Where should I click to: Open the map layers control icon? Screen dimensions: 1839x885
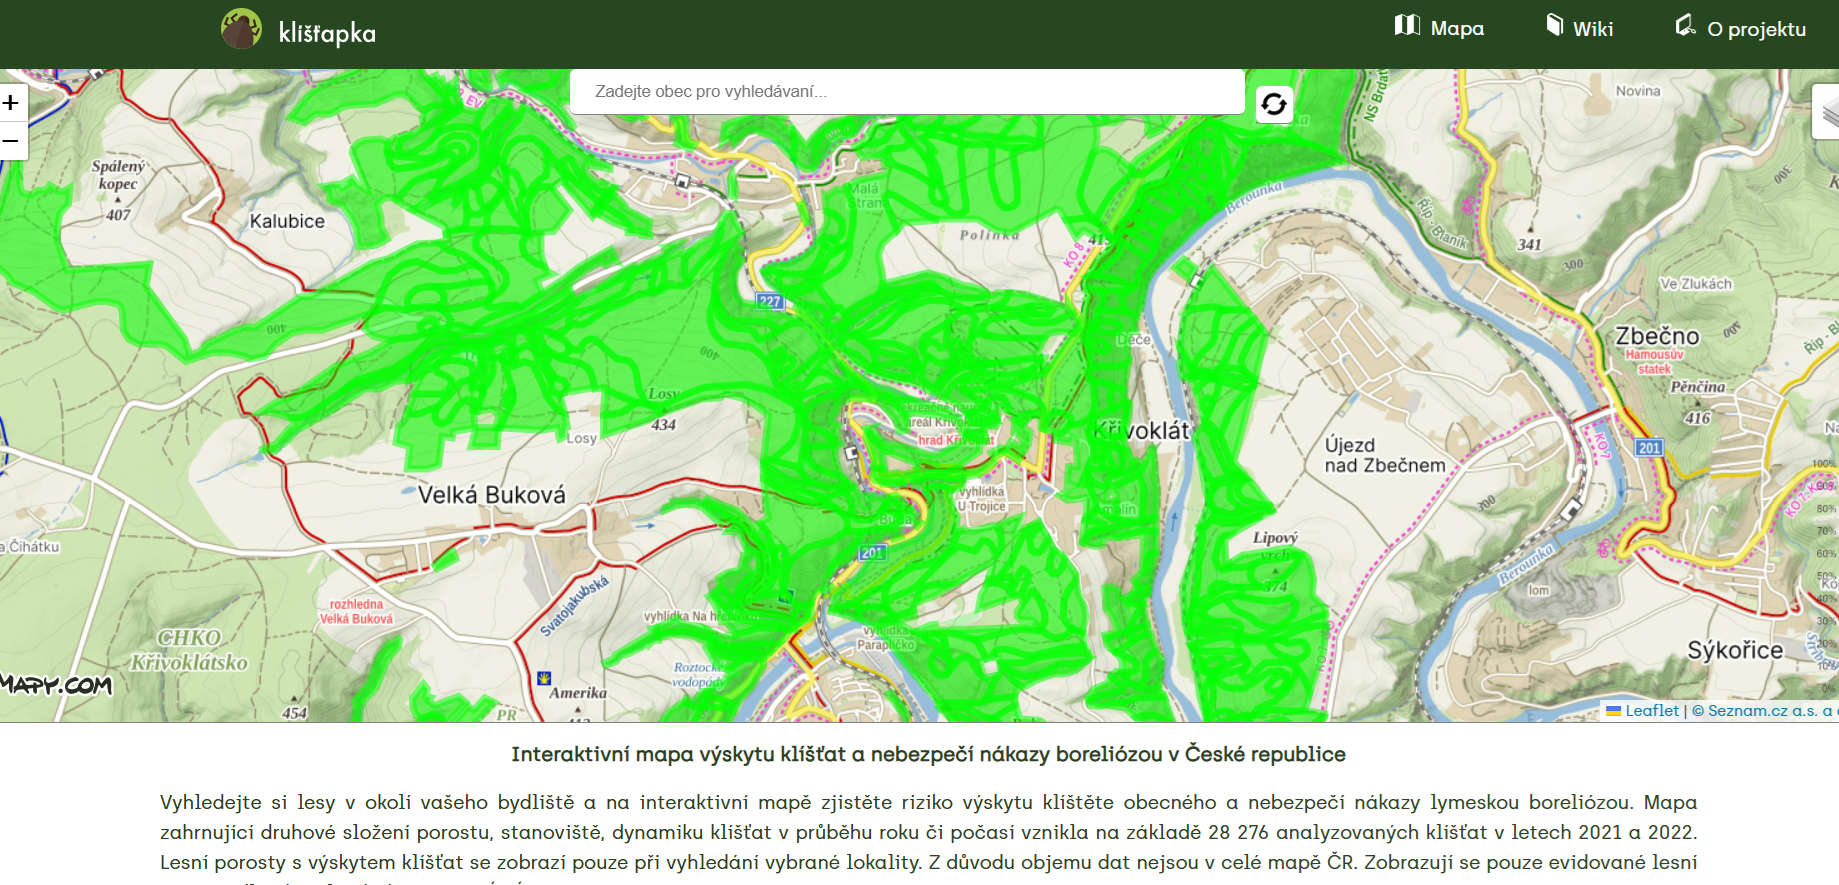tap(1827, 112)
